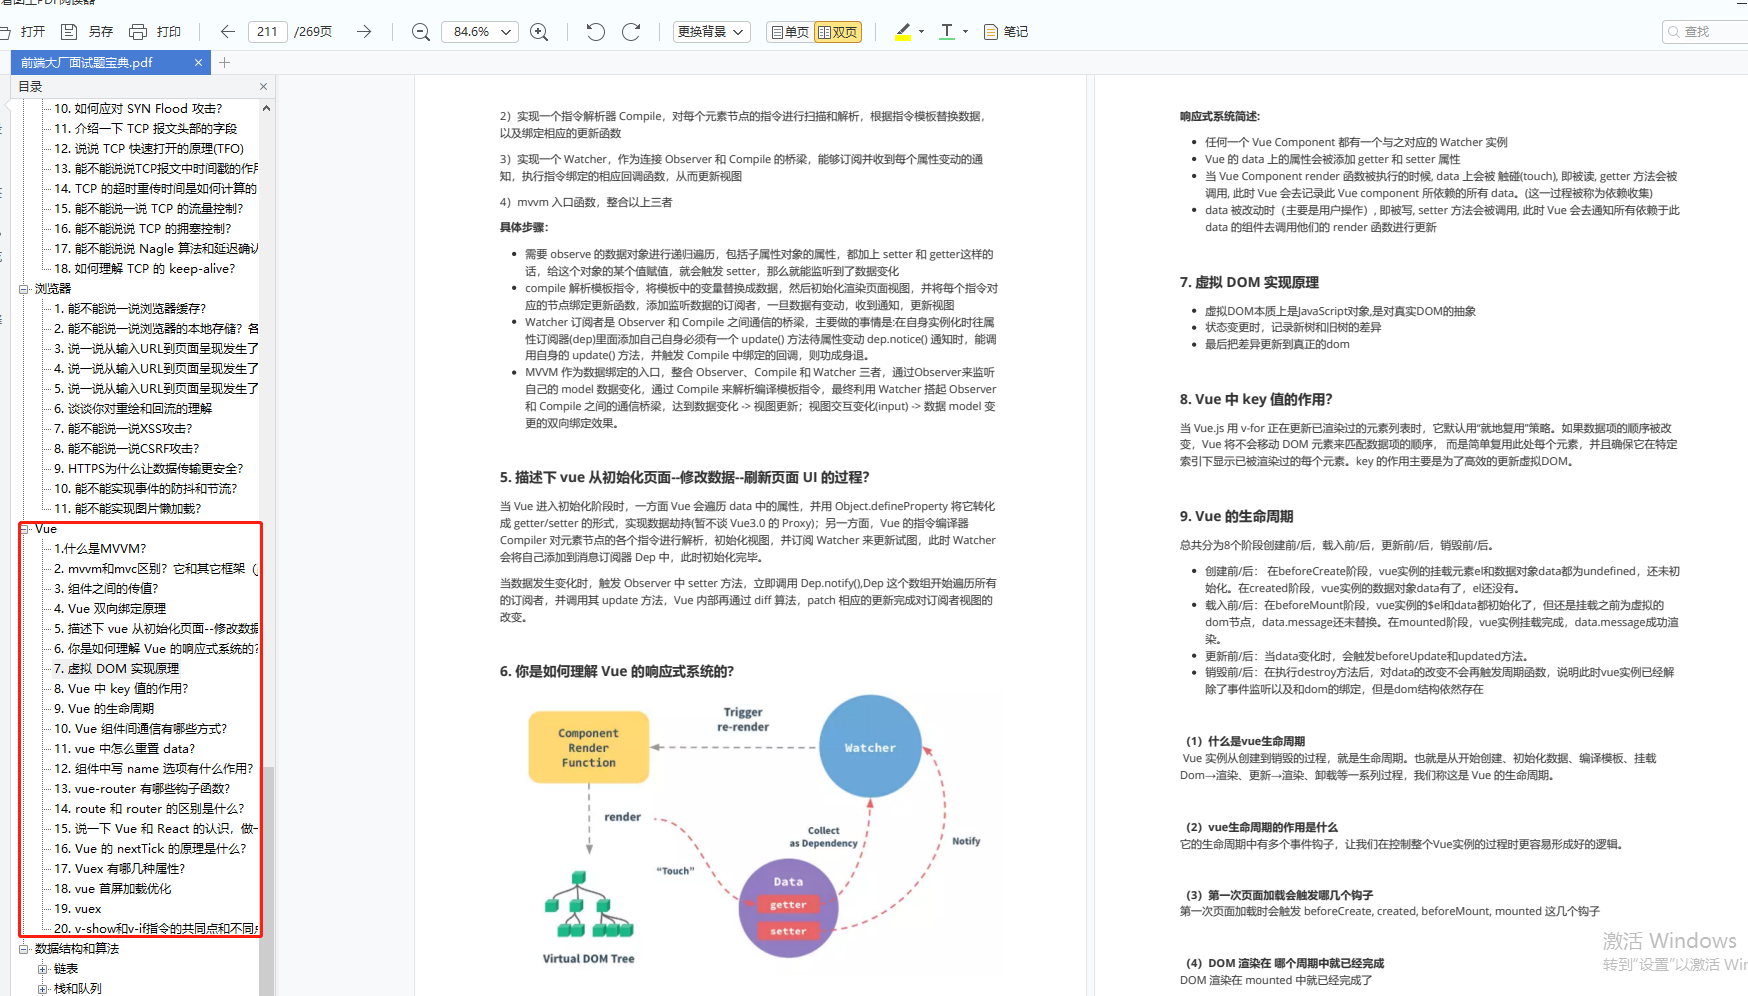Image resolution: width=1748 pixels, height=996 pixels.
Task: Click the 打印 (Print) icon
Action: [x=138, y=32]
